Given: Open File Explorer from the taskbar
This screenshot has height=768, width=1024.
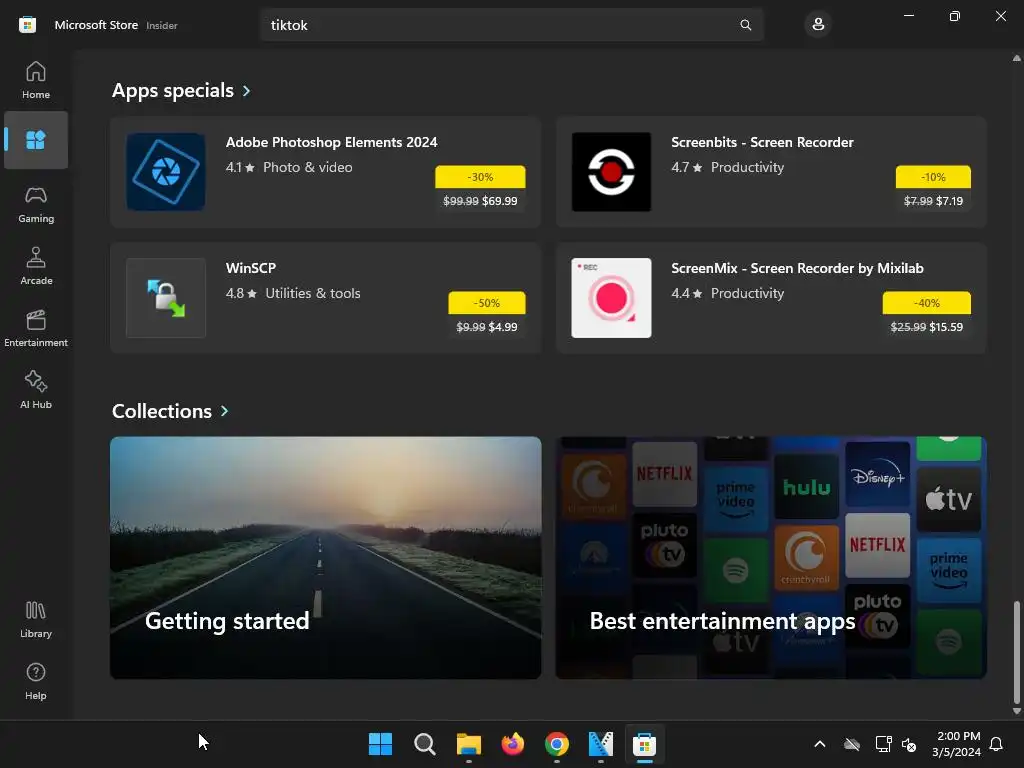Looking at the screenshot, I should (x=468, y=744).
